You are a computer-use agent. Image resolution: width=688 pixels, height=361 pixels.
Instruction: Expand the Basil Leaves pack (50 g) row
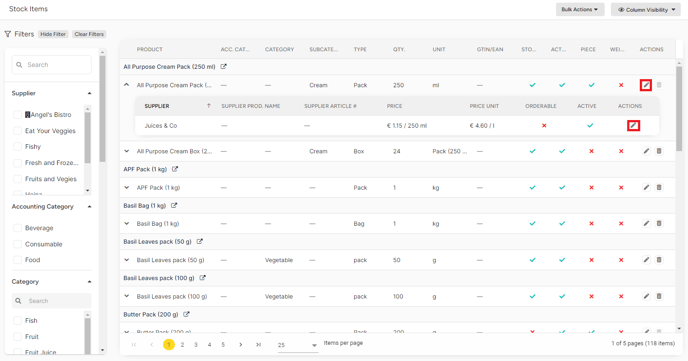(x=127, y=260)
